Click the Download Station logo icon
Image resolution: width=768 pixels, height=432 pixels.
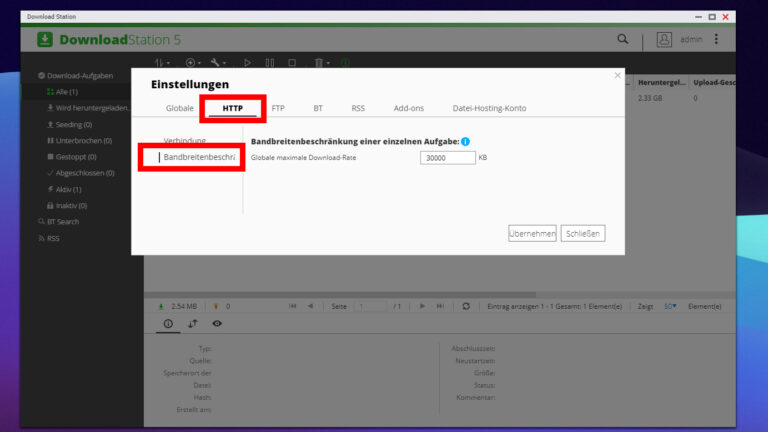coord(45,39)
